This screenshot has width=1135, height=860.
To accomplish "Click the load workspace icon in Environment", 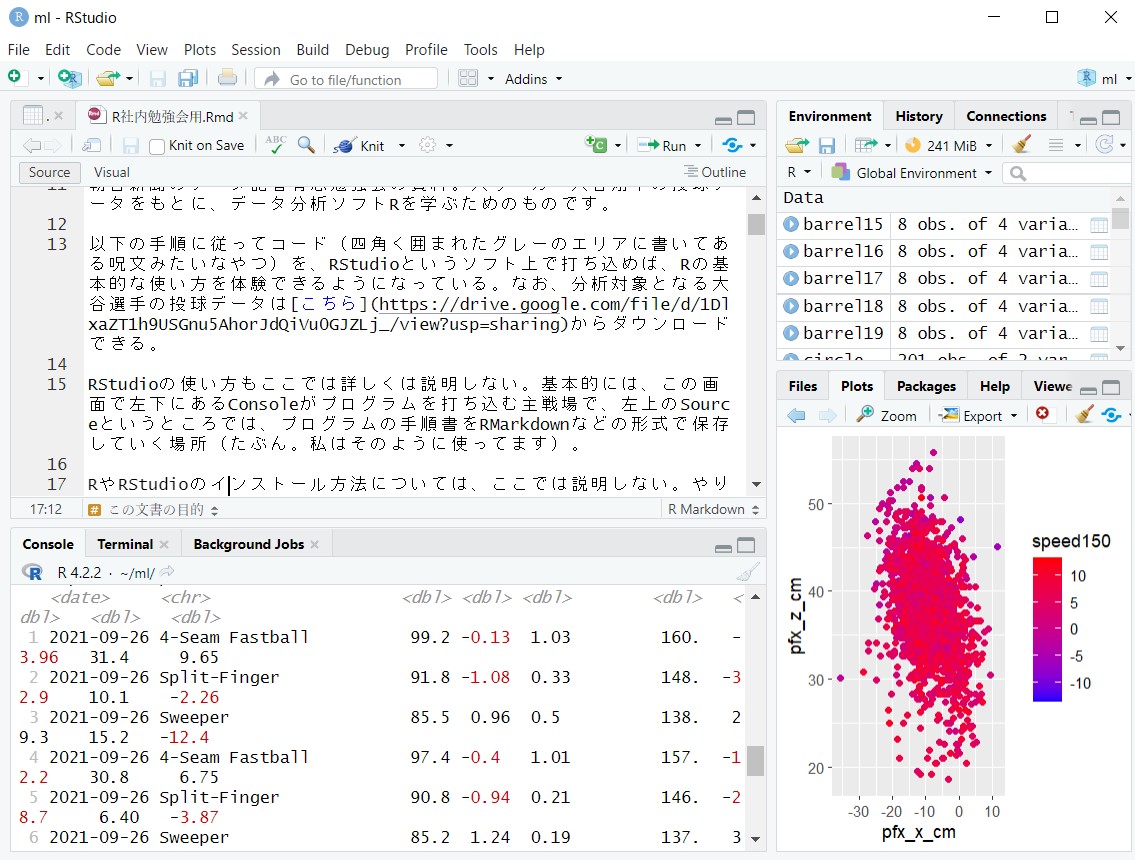I will [797, 146].
